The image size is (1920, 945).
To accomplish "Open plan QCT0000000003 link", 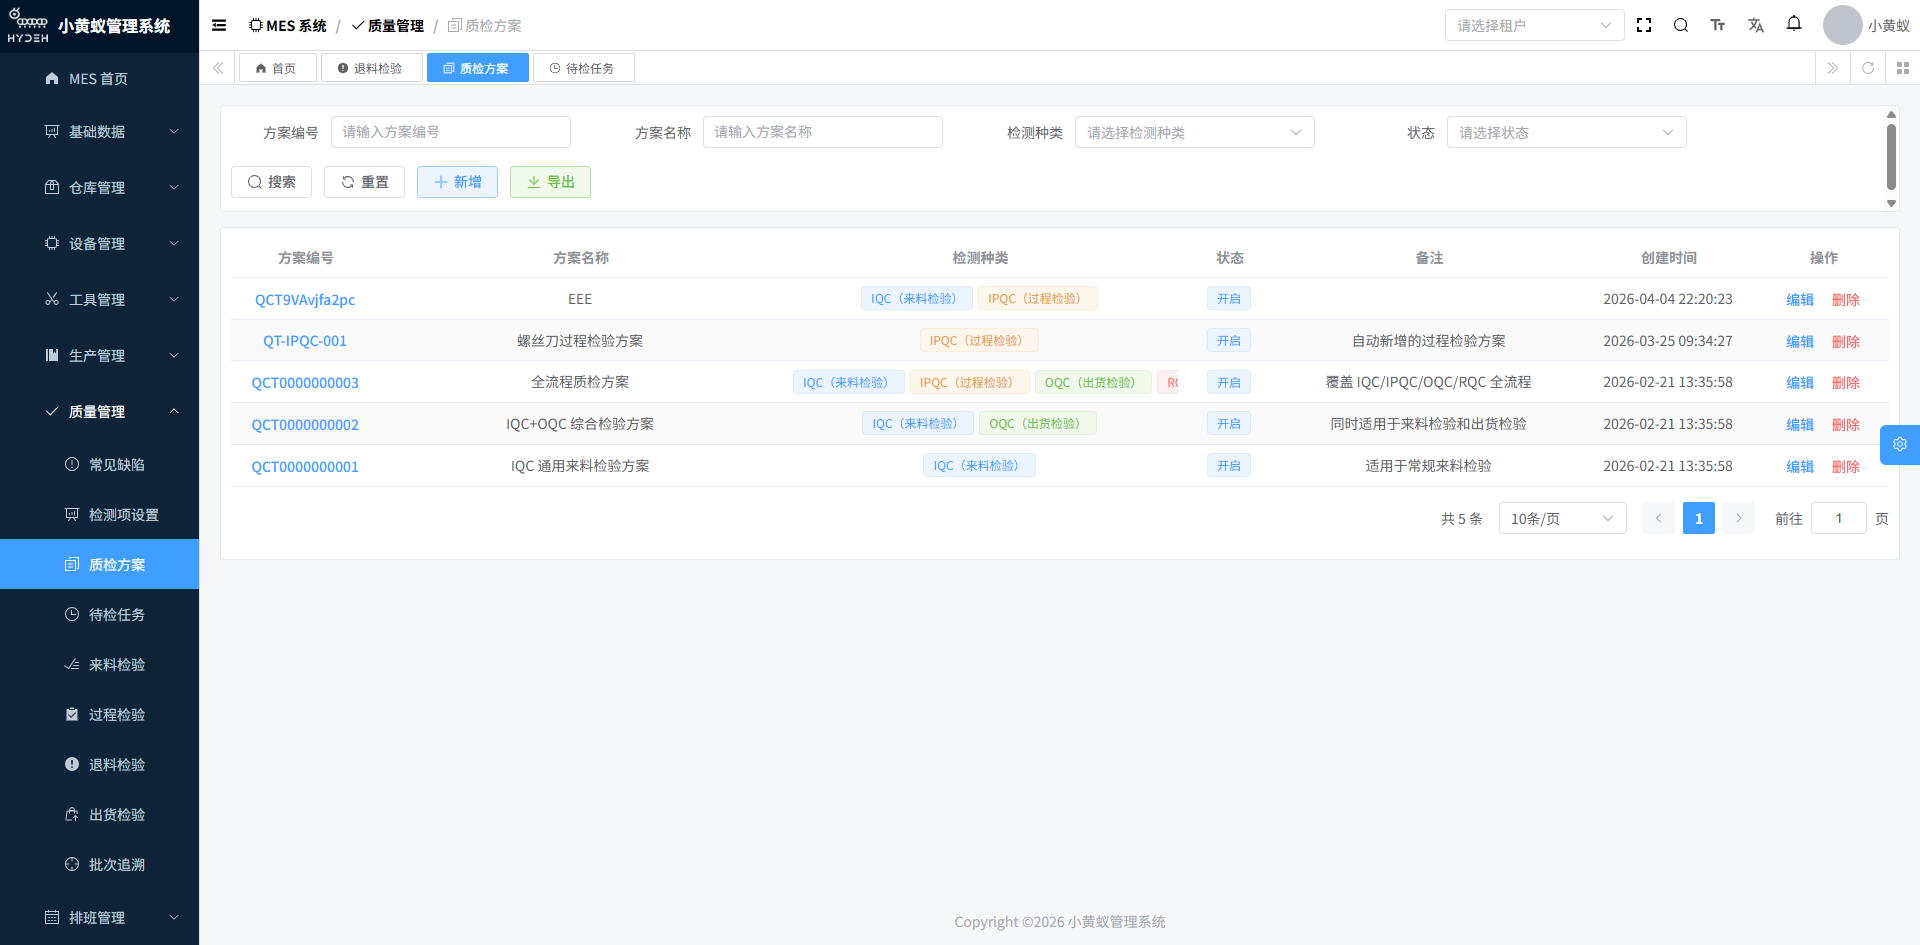I will point(305,383).
